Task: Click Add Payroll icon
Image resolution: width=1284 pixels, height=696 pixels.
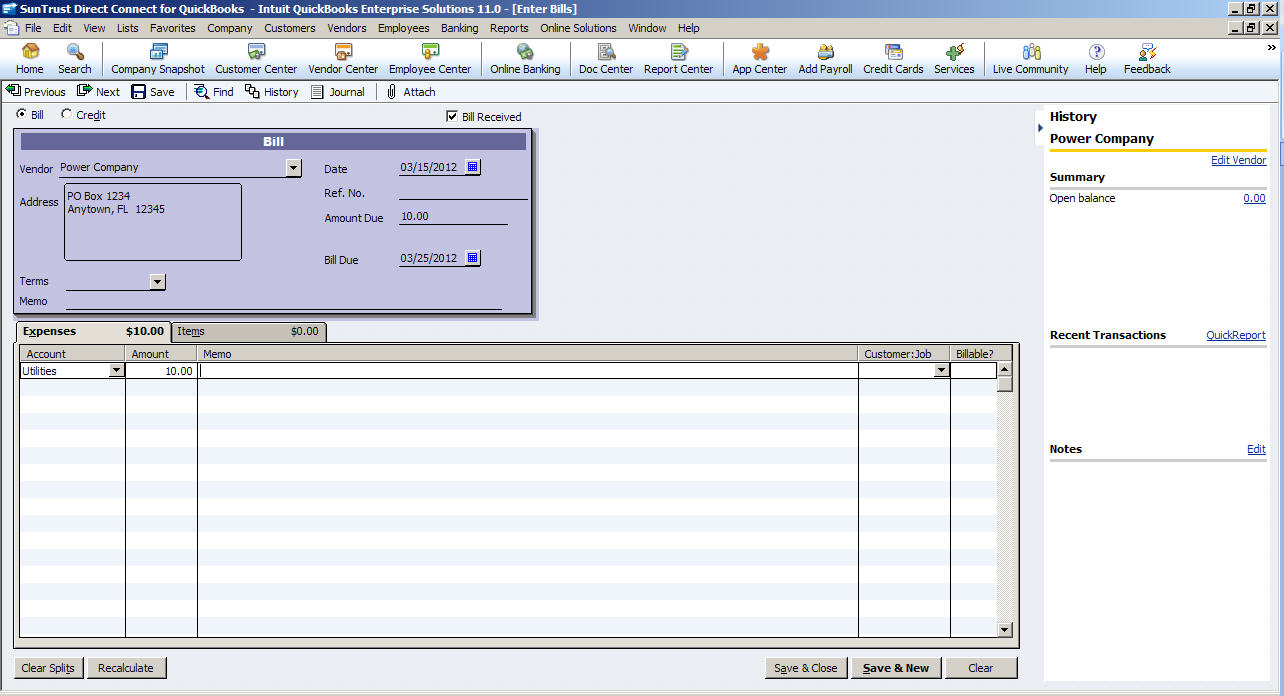Action: click(826, 59)
